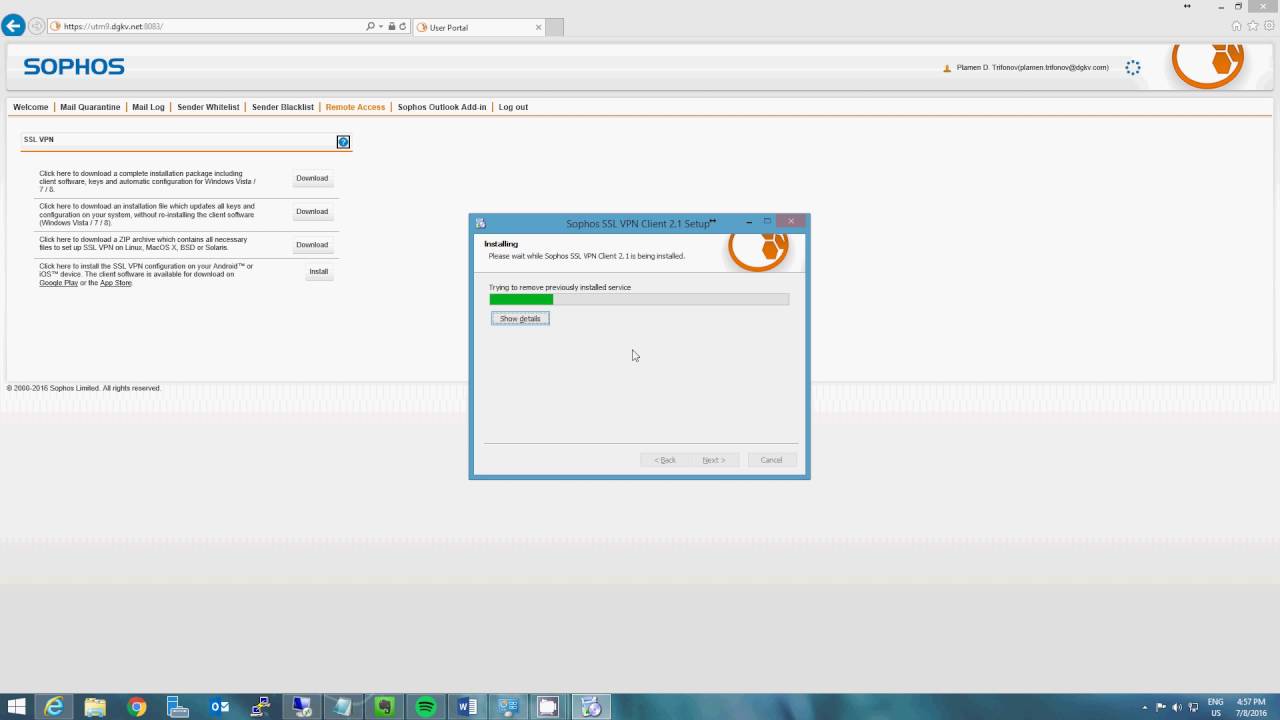Viewport: 1280px width, 720px height.
Task: Open the Google Play link
Action: (58, 283)
